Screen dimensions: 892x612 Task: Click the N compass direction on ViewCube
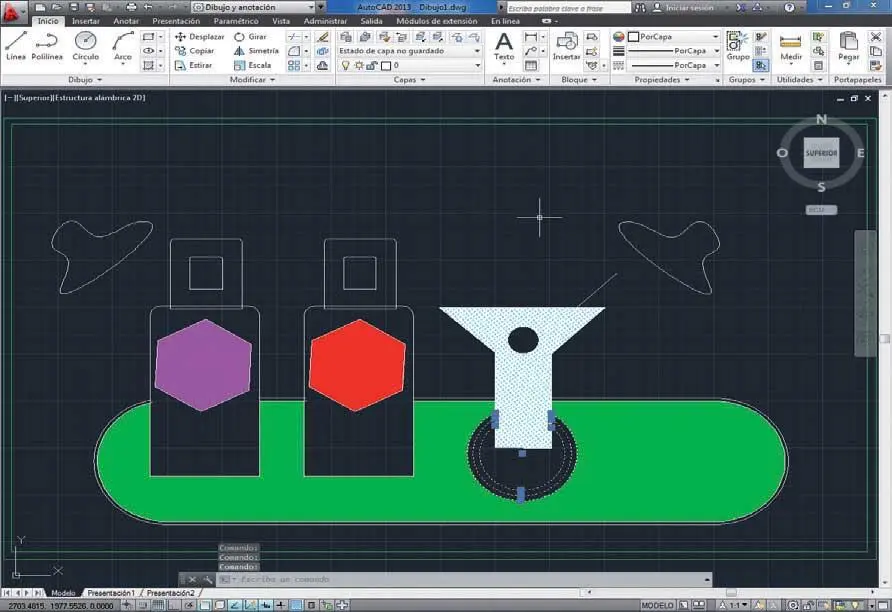click(x=821, y=119)
